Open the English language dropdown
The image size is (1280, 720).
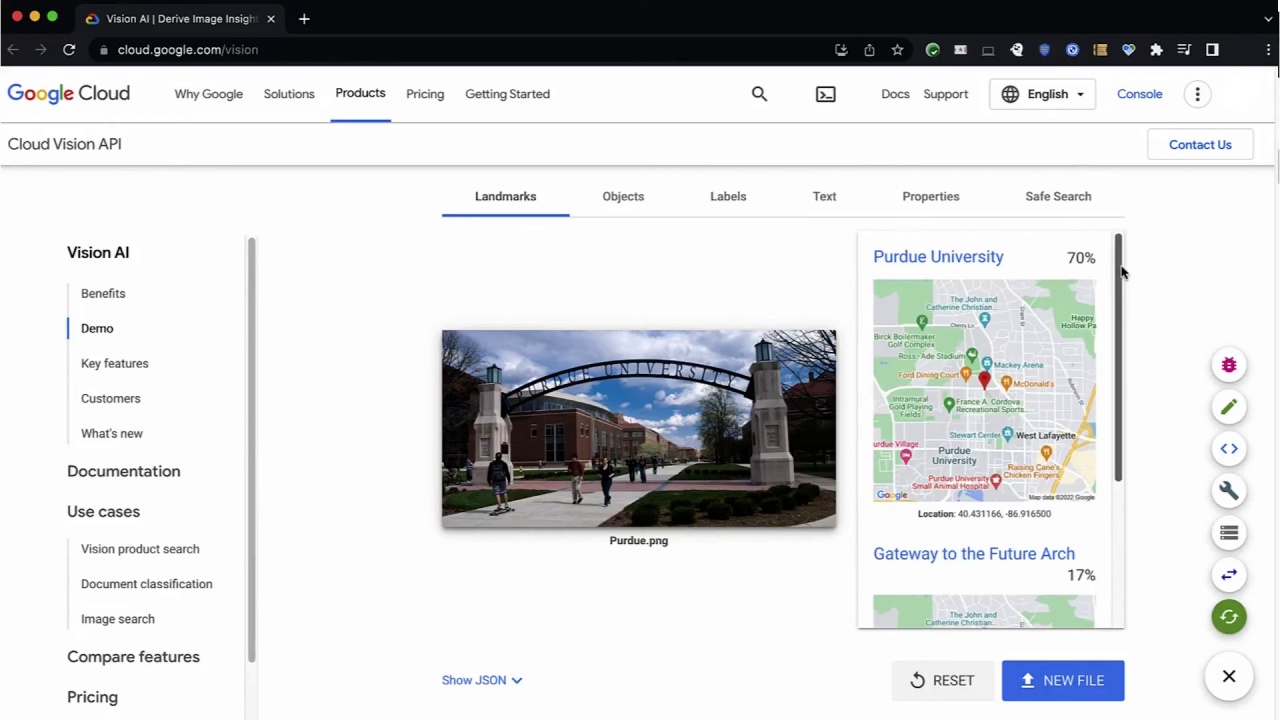pyautogui.click(x=1042, y=94)
